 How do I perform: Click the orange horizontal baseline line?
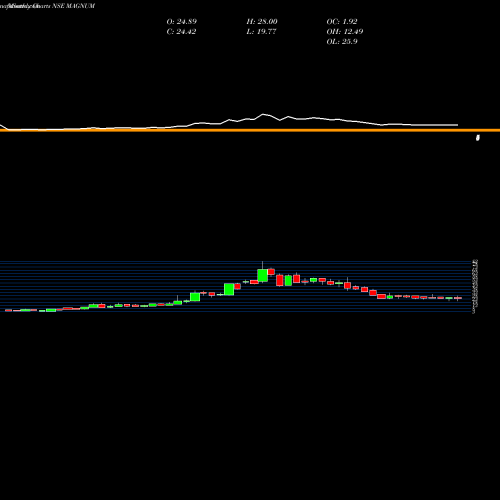[x=250, y=130]
